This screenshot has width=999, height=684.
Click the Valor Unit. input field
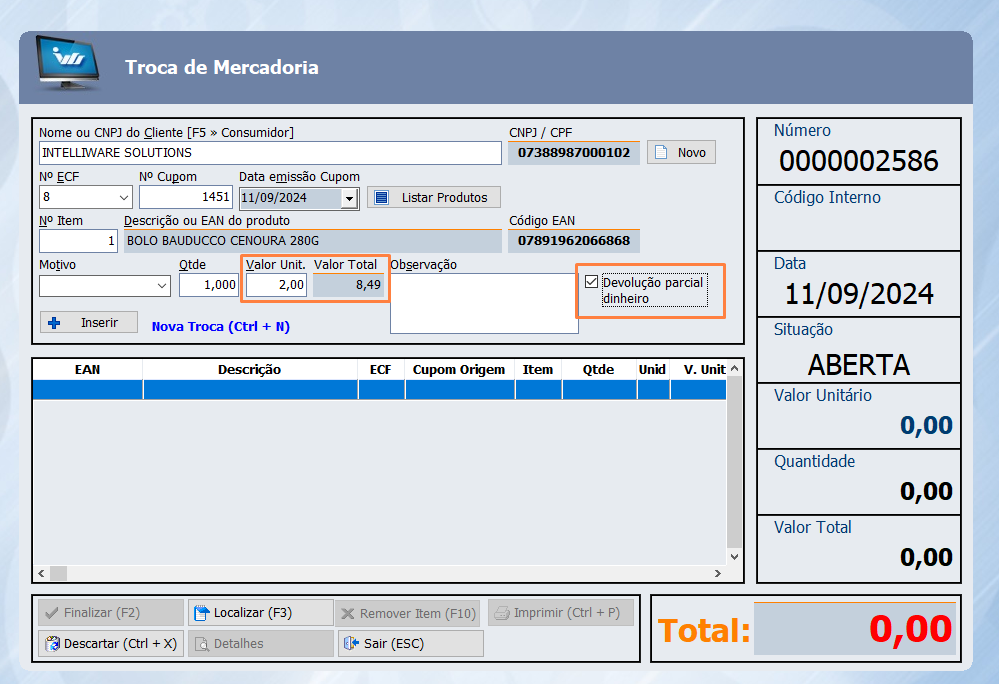point(276,285)
